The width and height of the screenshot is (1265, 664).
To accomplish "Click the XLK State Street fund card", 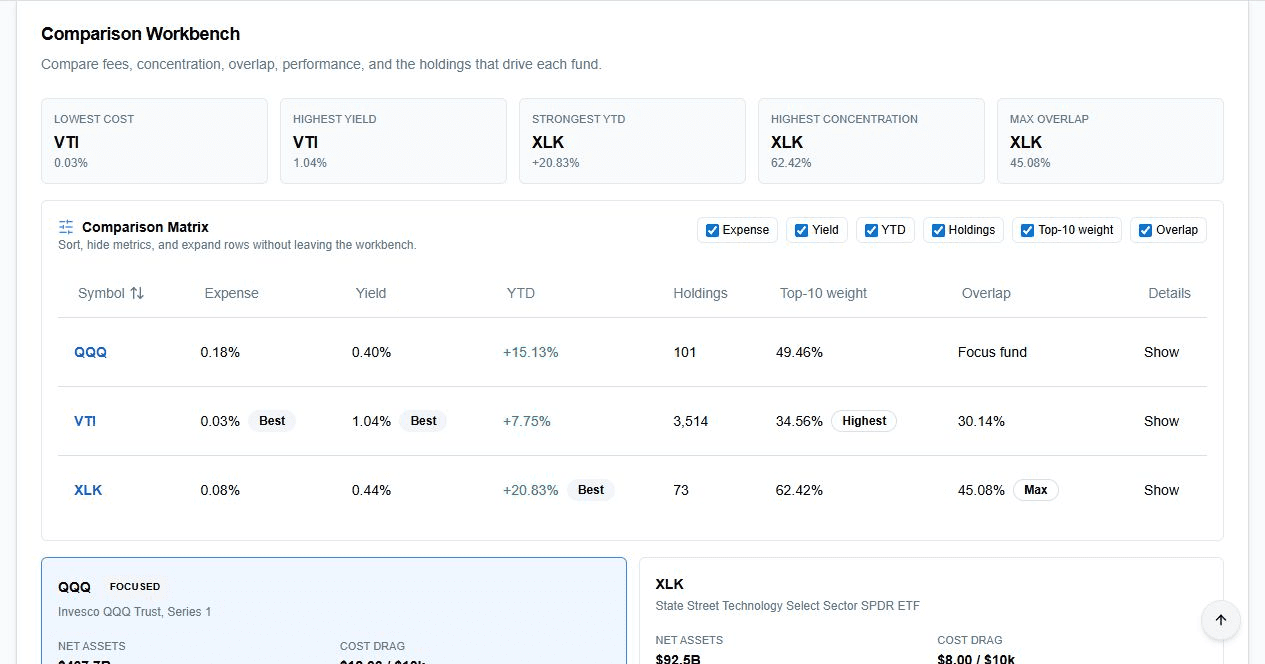I will coord(931,610).
